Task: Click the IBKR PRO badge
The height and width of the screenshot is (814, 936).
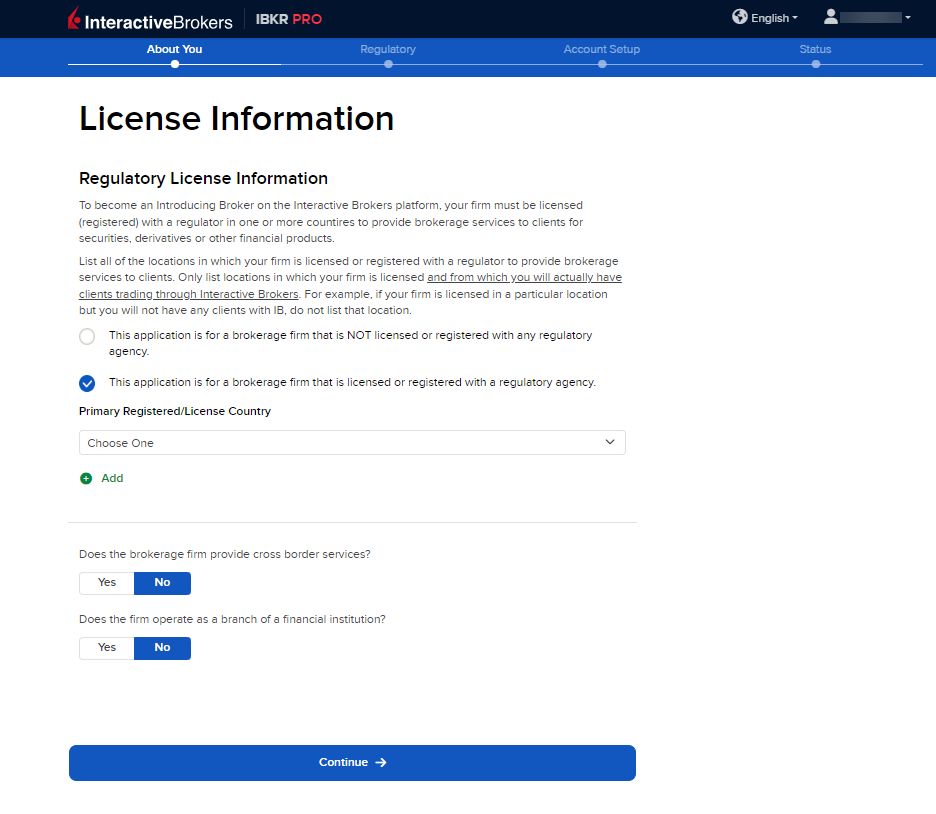Action: (x=289, y=19)
